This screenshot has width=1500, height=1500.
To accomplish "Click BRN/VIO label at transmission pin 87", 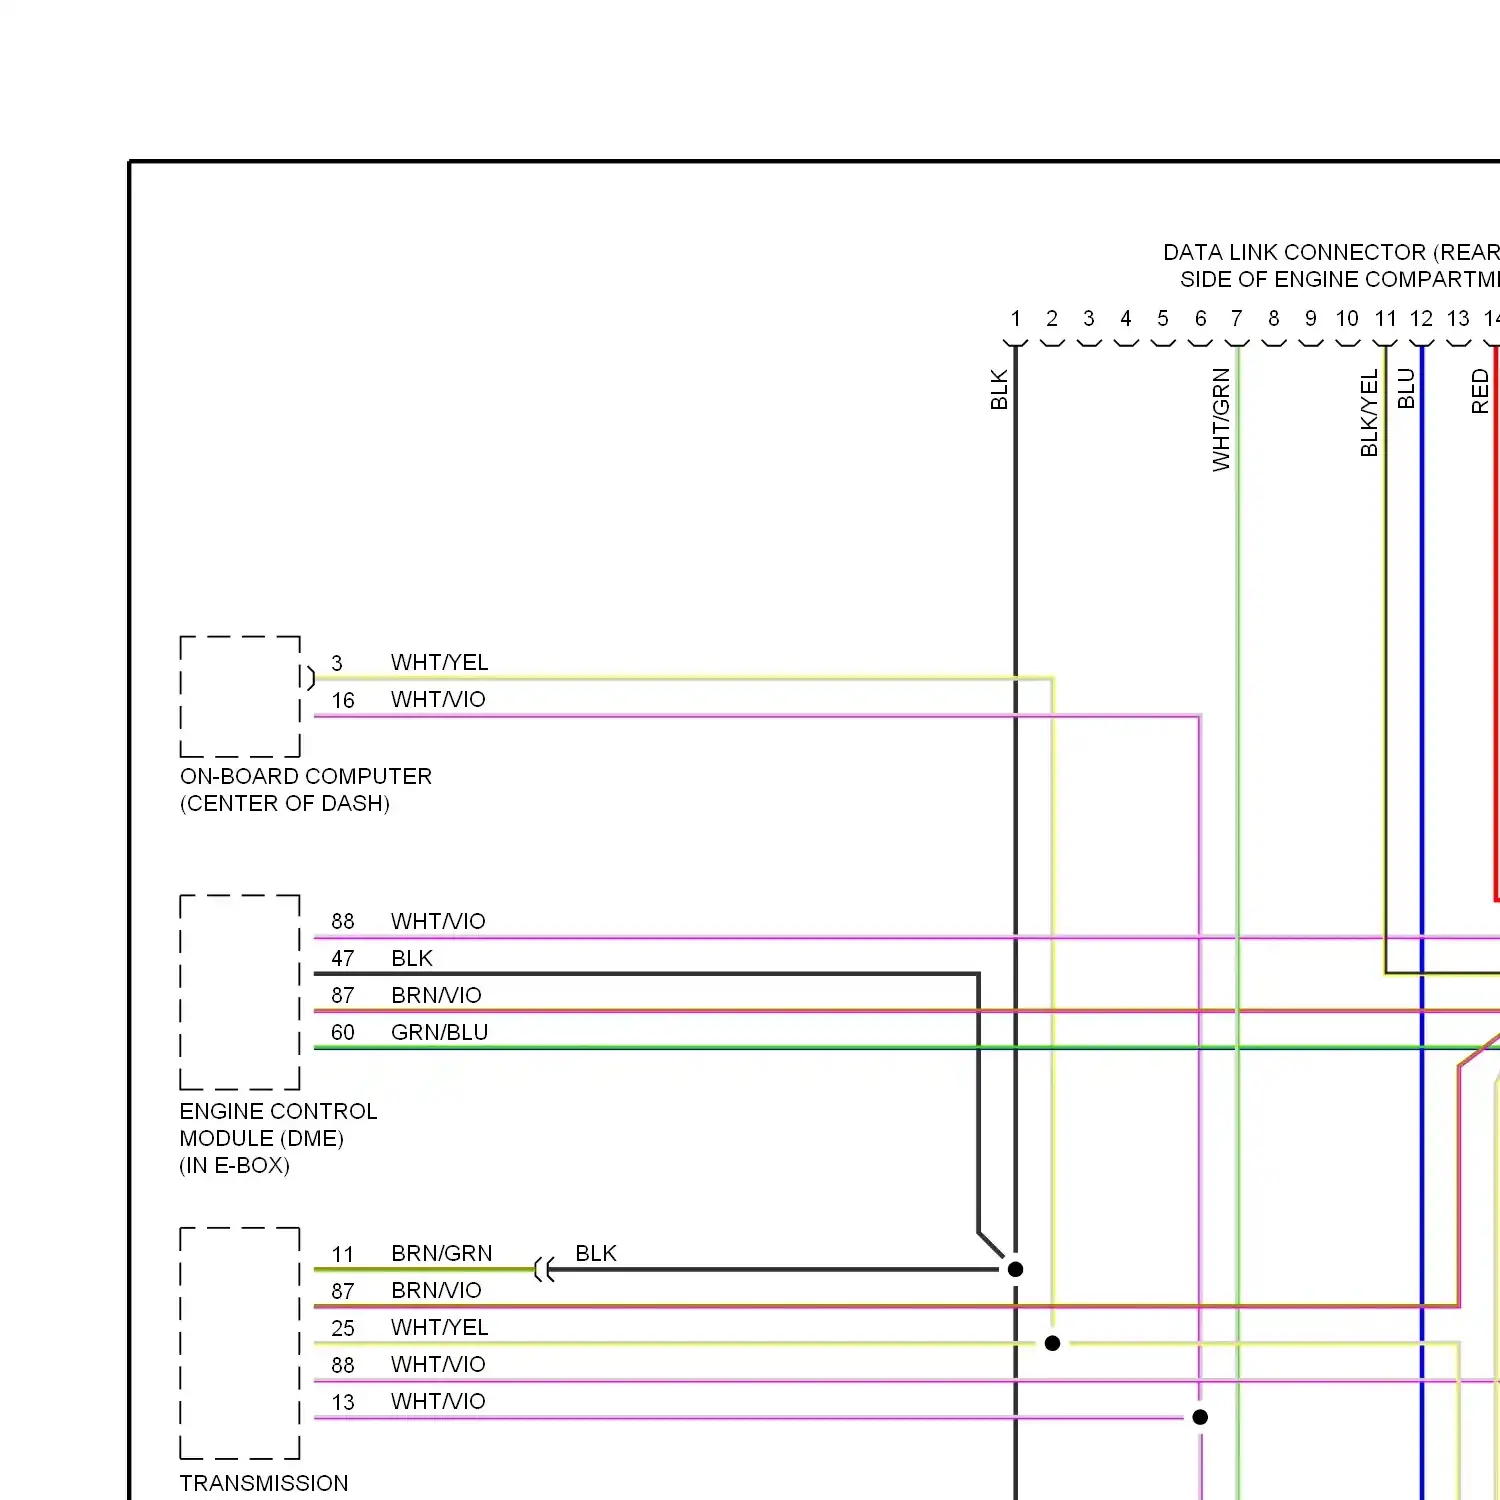I will [436, 1290].
